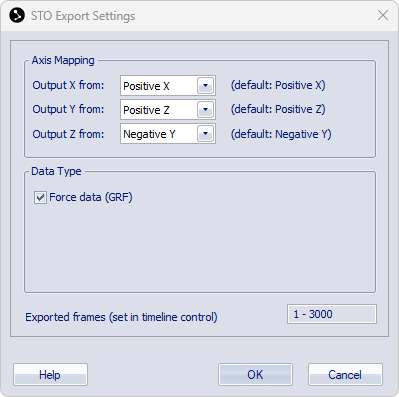
Task: Cancel the export settings dialog
Action: coord(345,375)
